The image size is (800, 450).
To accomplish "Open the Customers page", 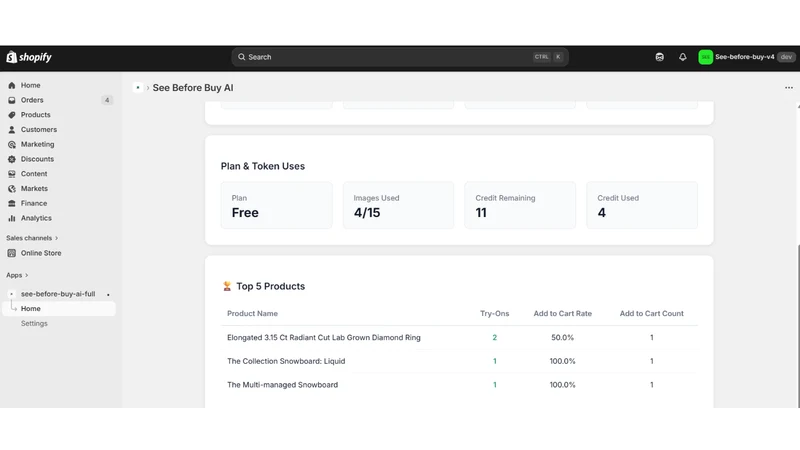I will click(x=39, y=130).
